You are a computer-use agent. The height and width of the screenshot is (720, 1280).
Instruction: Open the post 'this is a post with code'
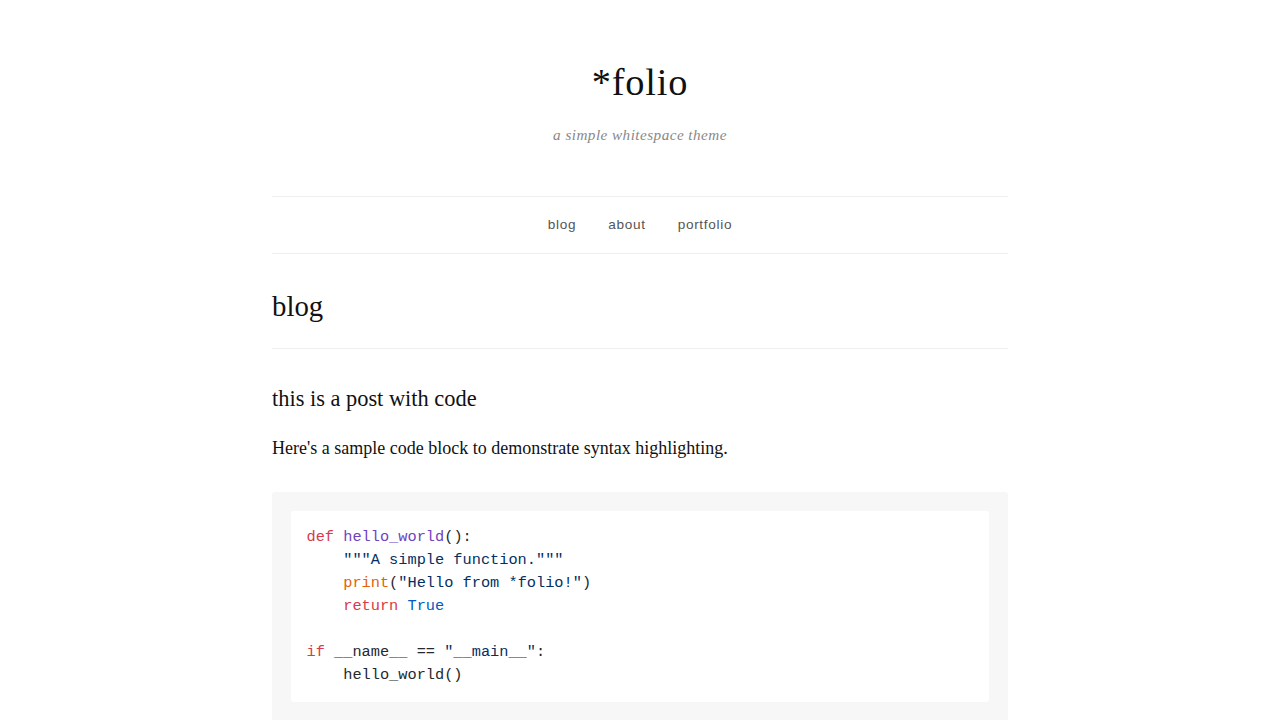[374, 399]
